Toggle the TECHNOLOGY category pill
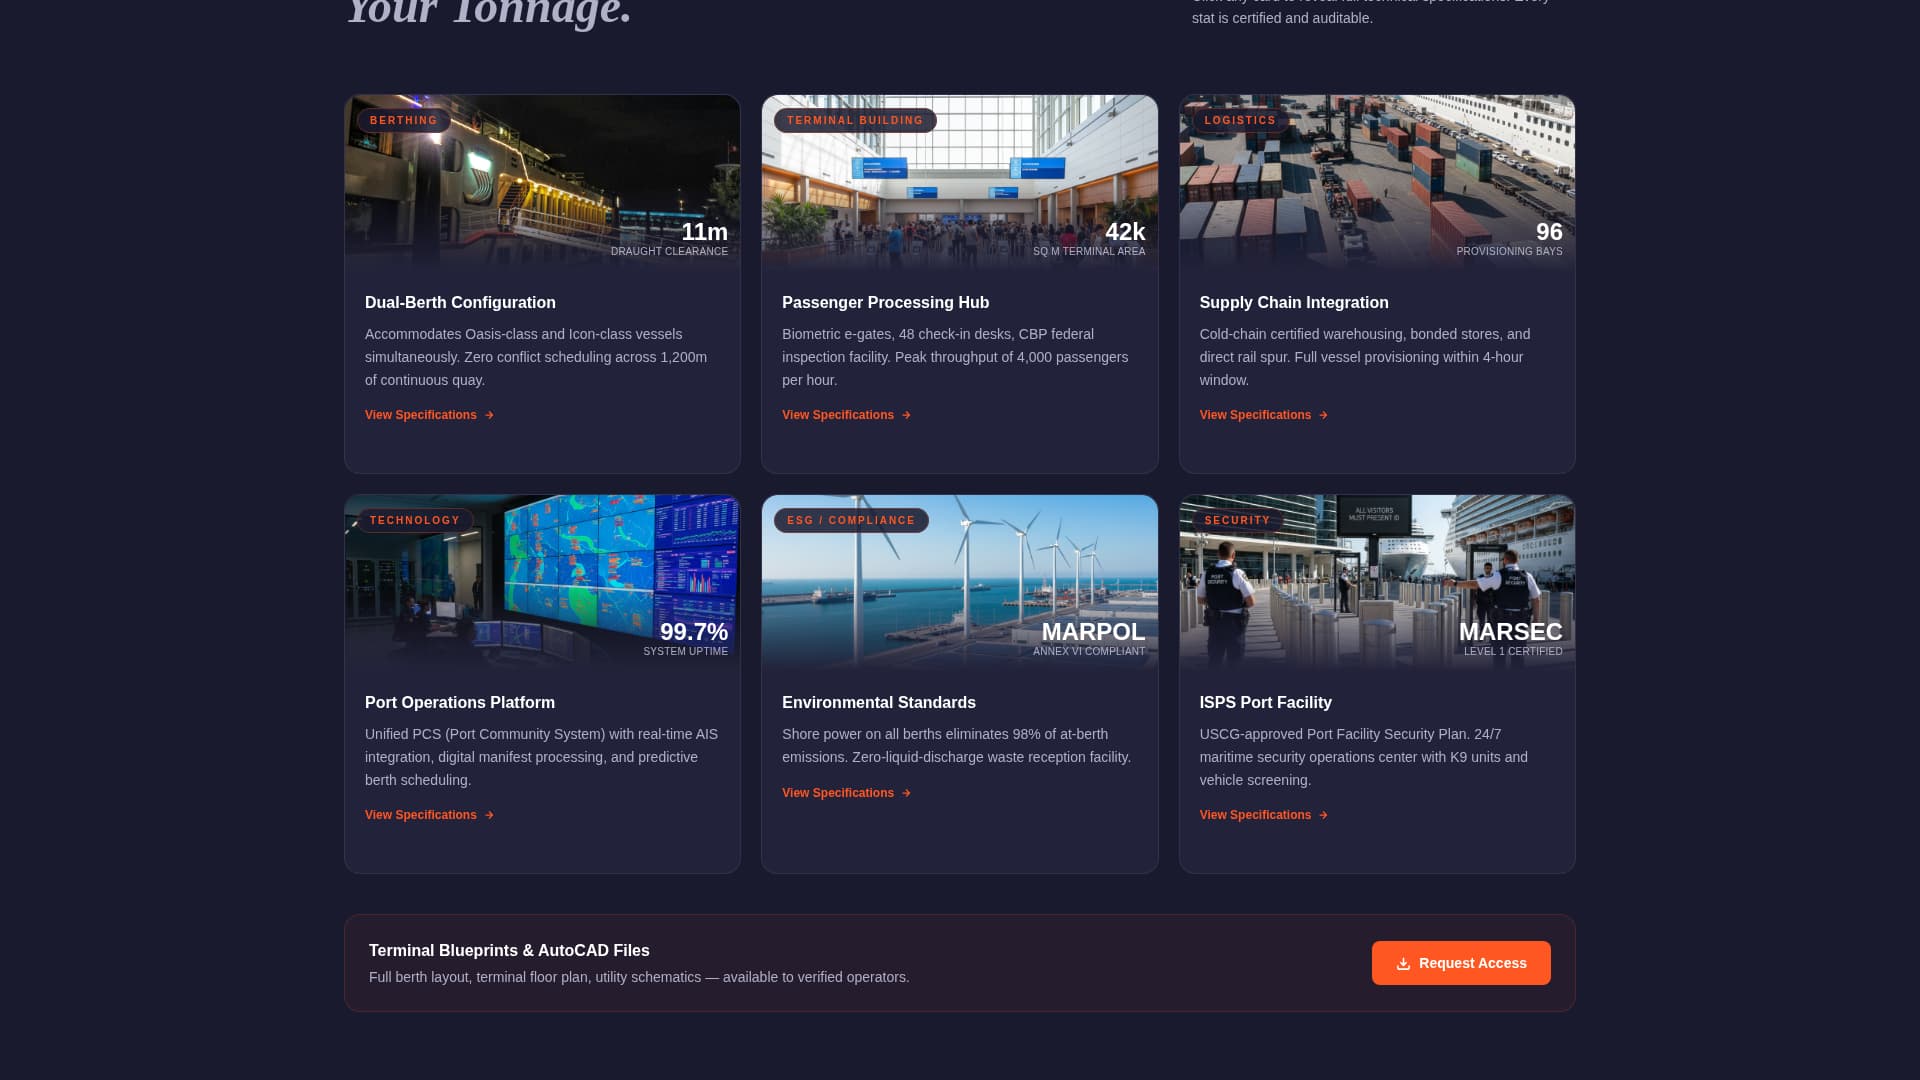The width and height of the screenshot is (1920, 1080). tap(415, 520)
